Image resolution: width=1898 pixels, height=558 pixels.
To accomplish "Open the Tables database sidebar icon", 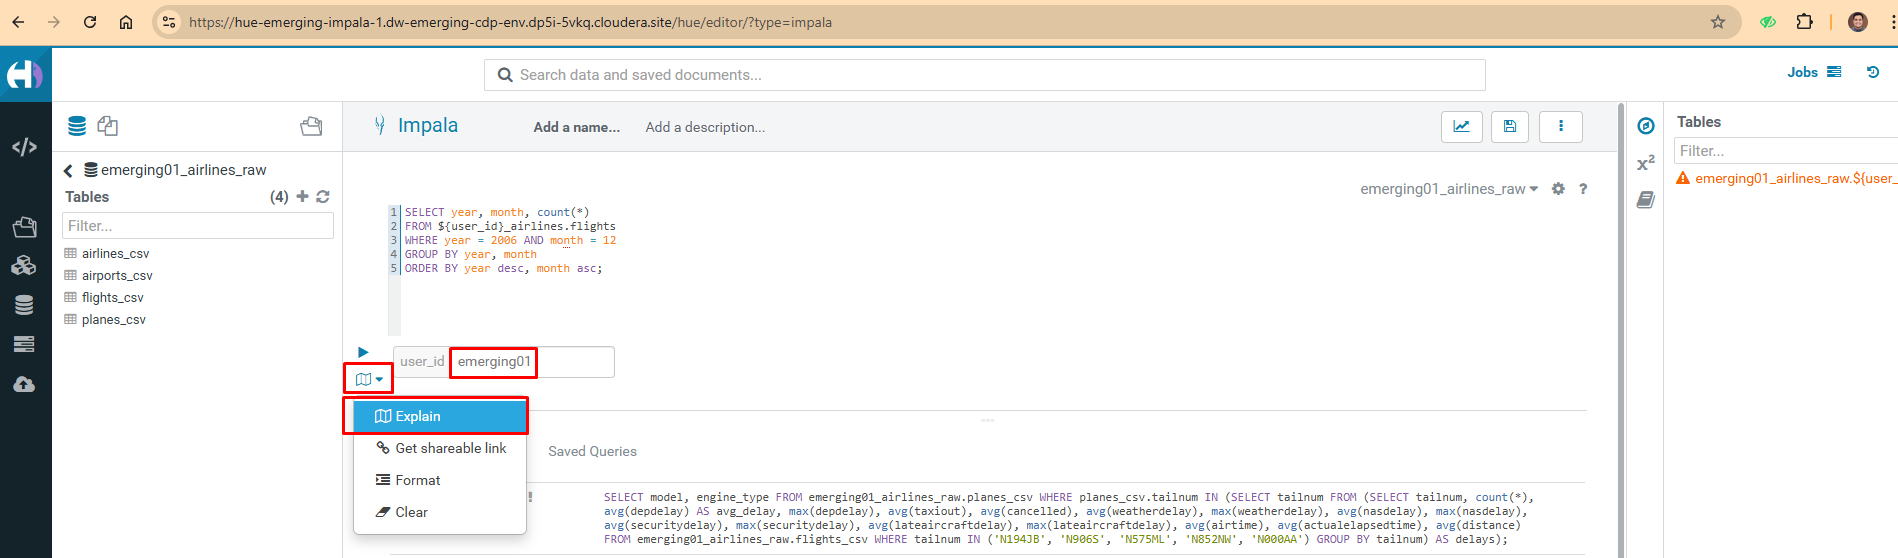I will tap(25, 305).
